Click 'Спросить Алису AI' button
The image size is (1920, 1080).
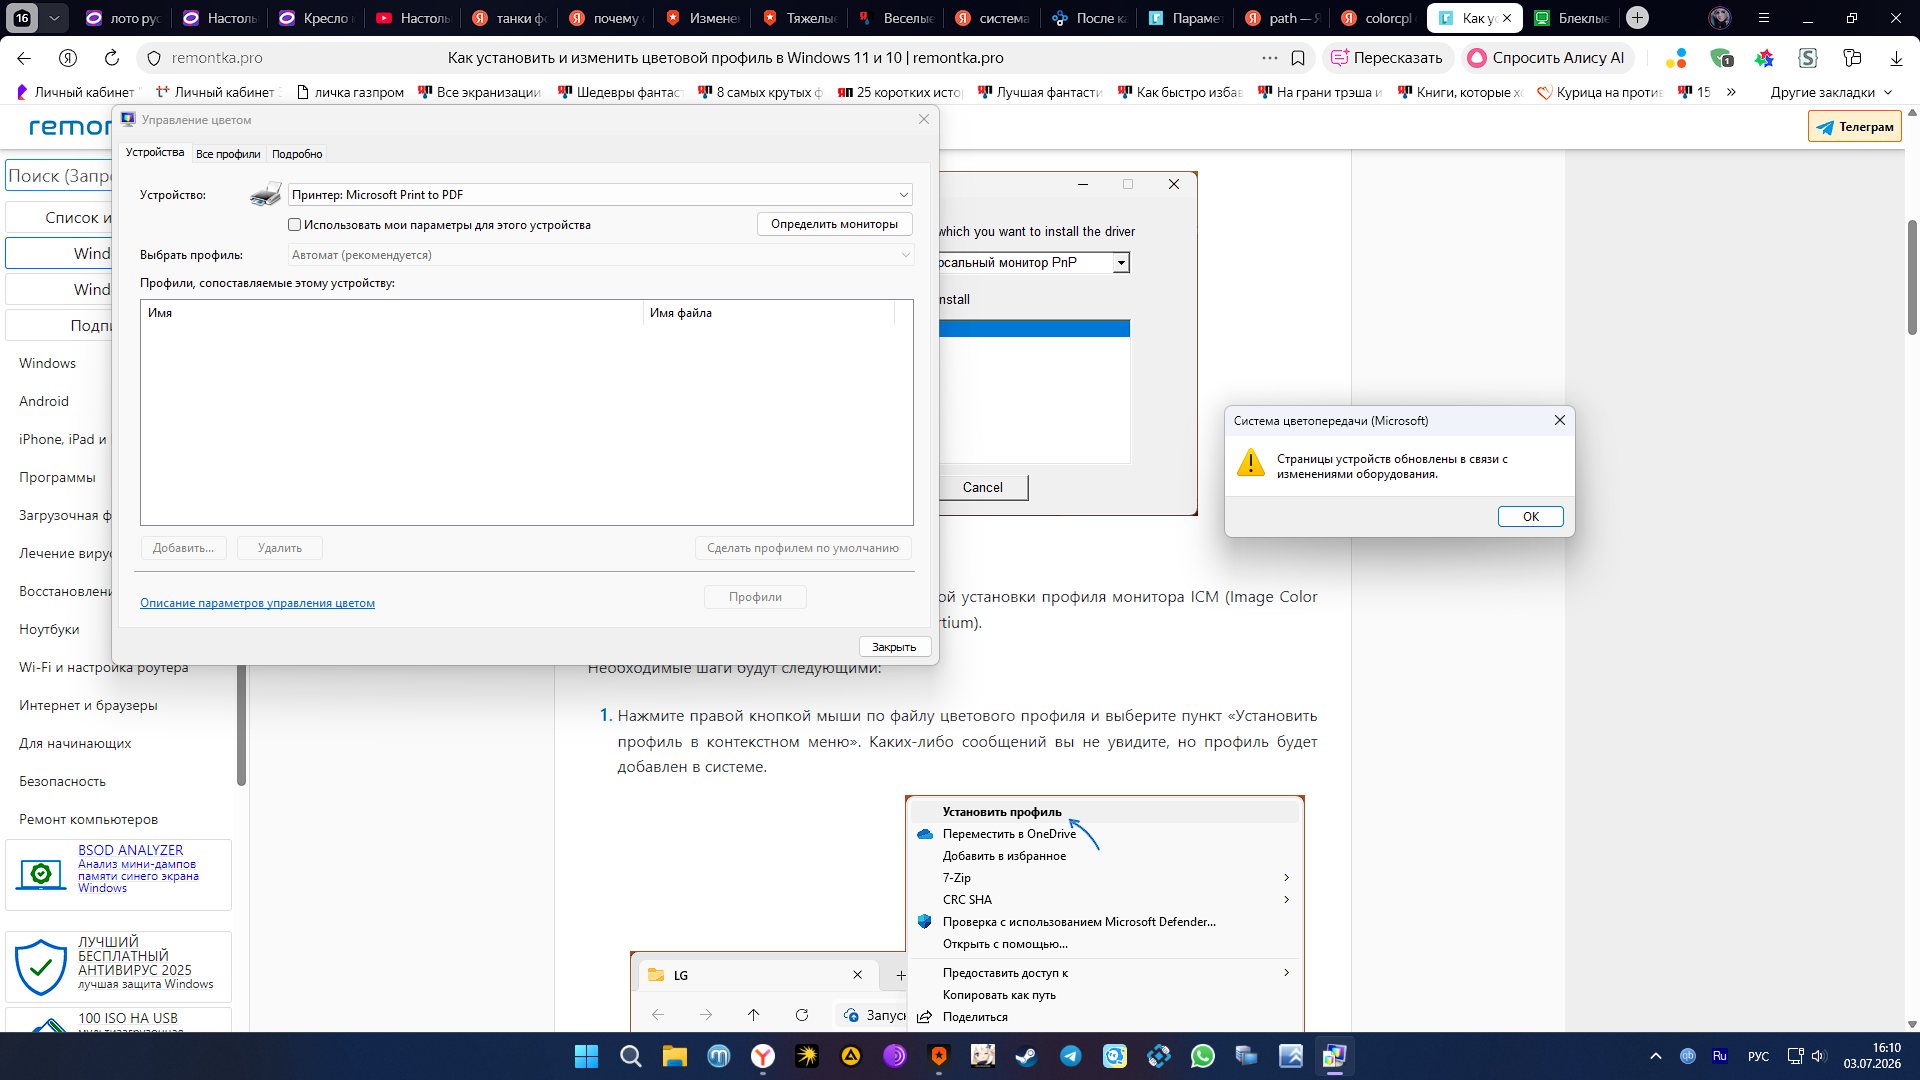[x=1546, y=58]
